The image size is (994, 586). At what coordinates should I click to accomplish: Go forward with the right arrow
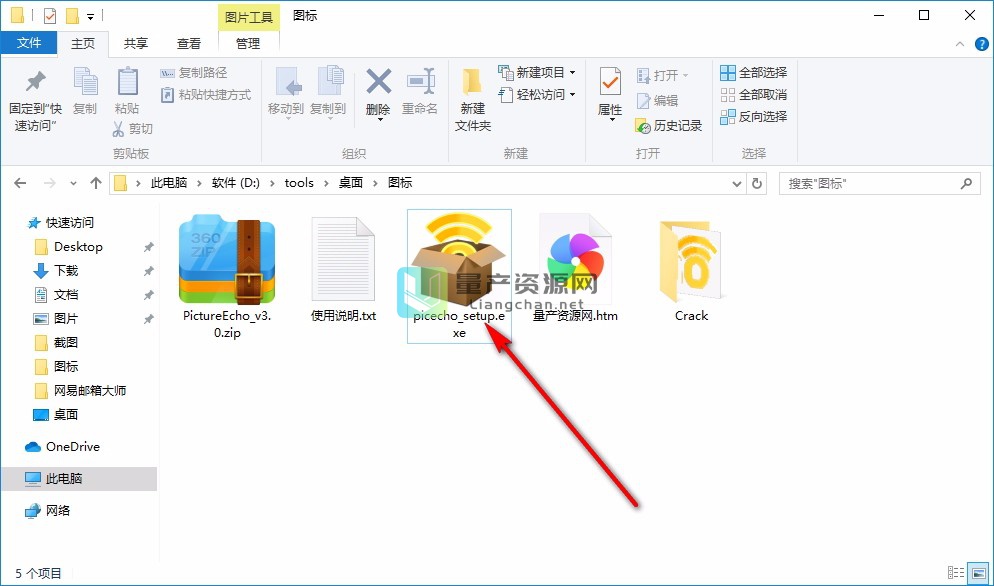[49, 183]
